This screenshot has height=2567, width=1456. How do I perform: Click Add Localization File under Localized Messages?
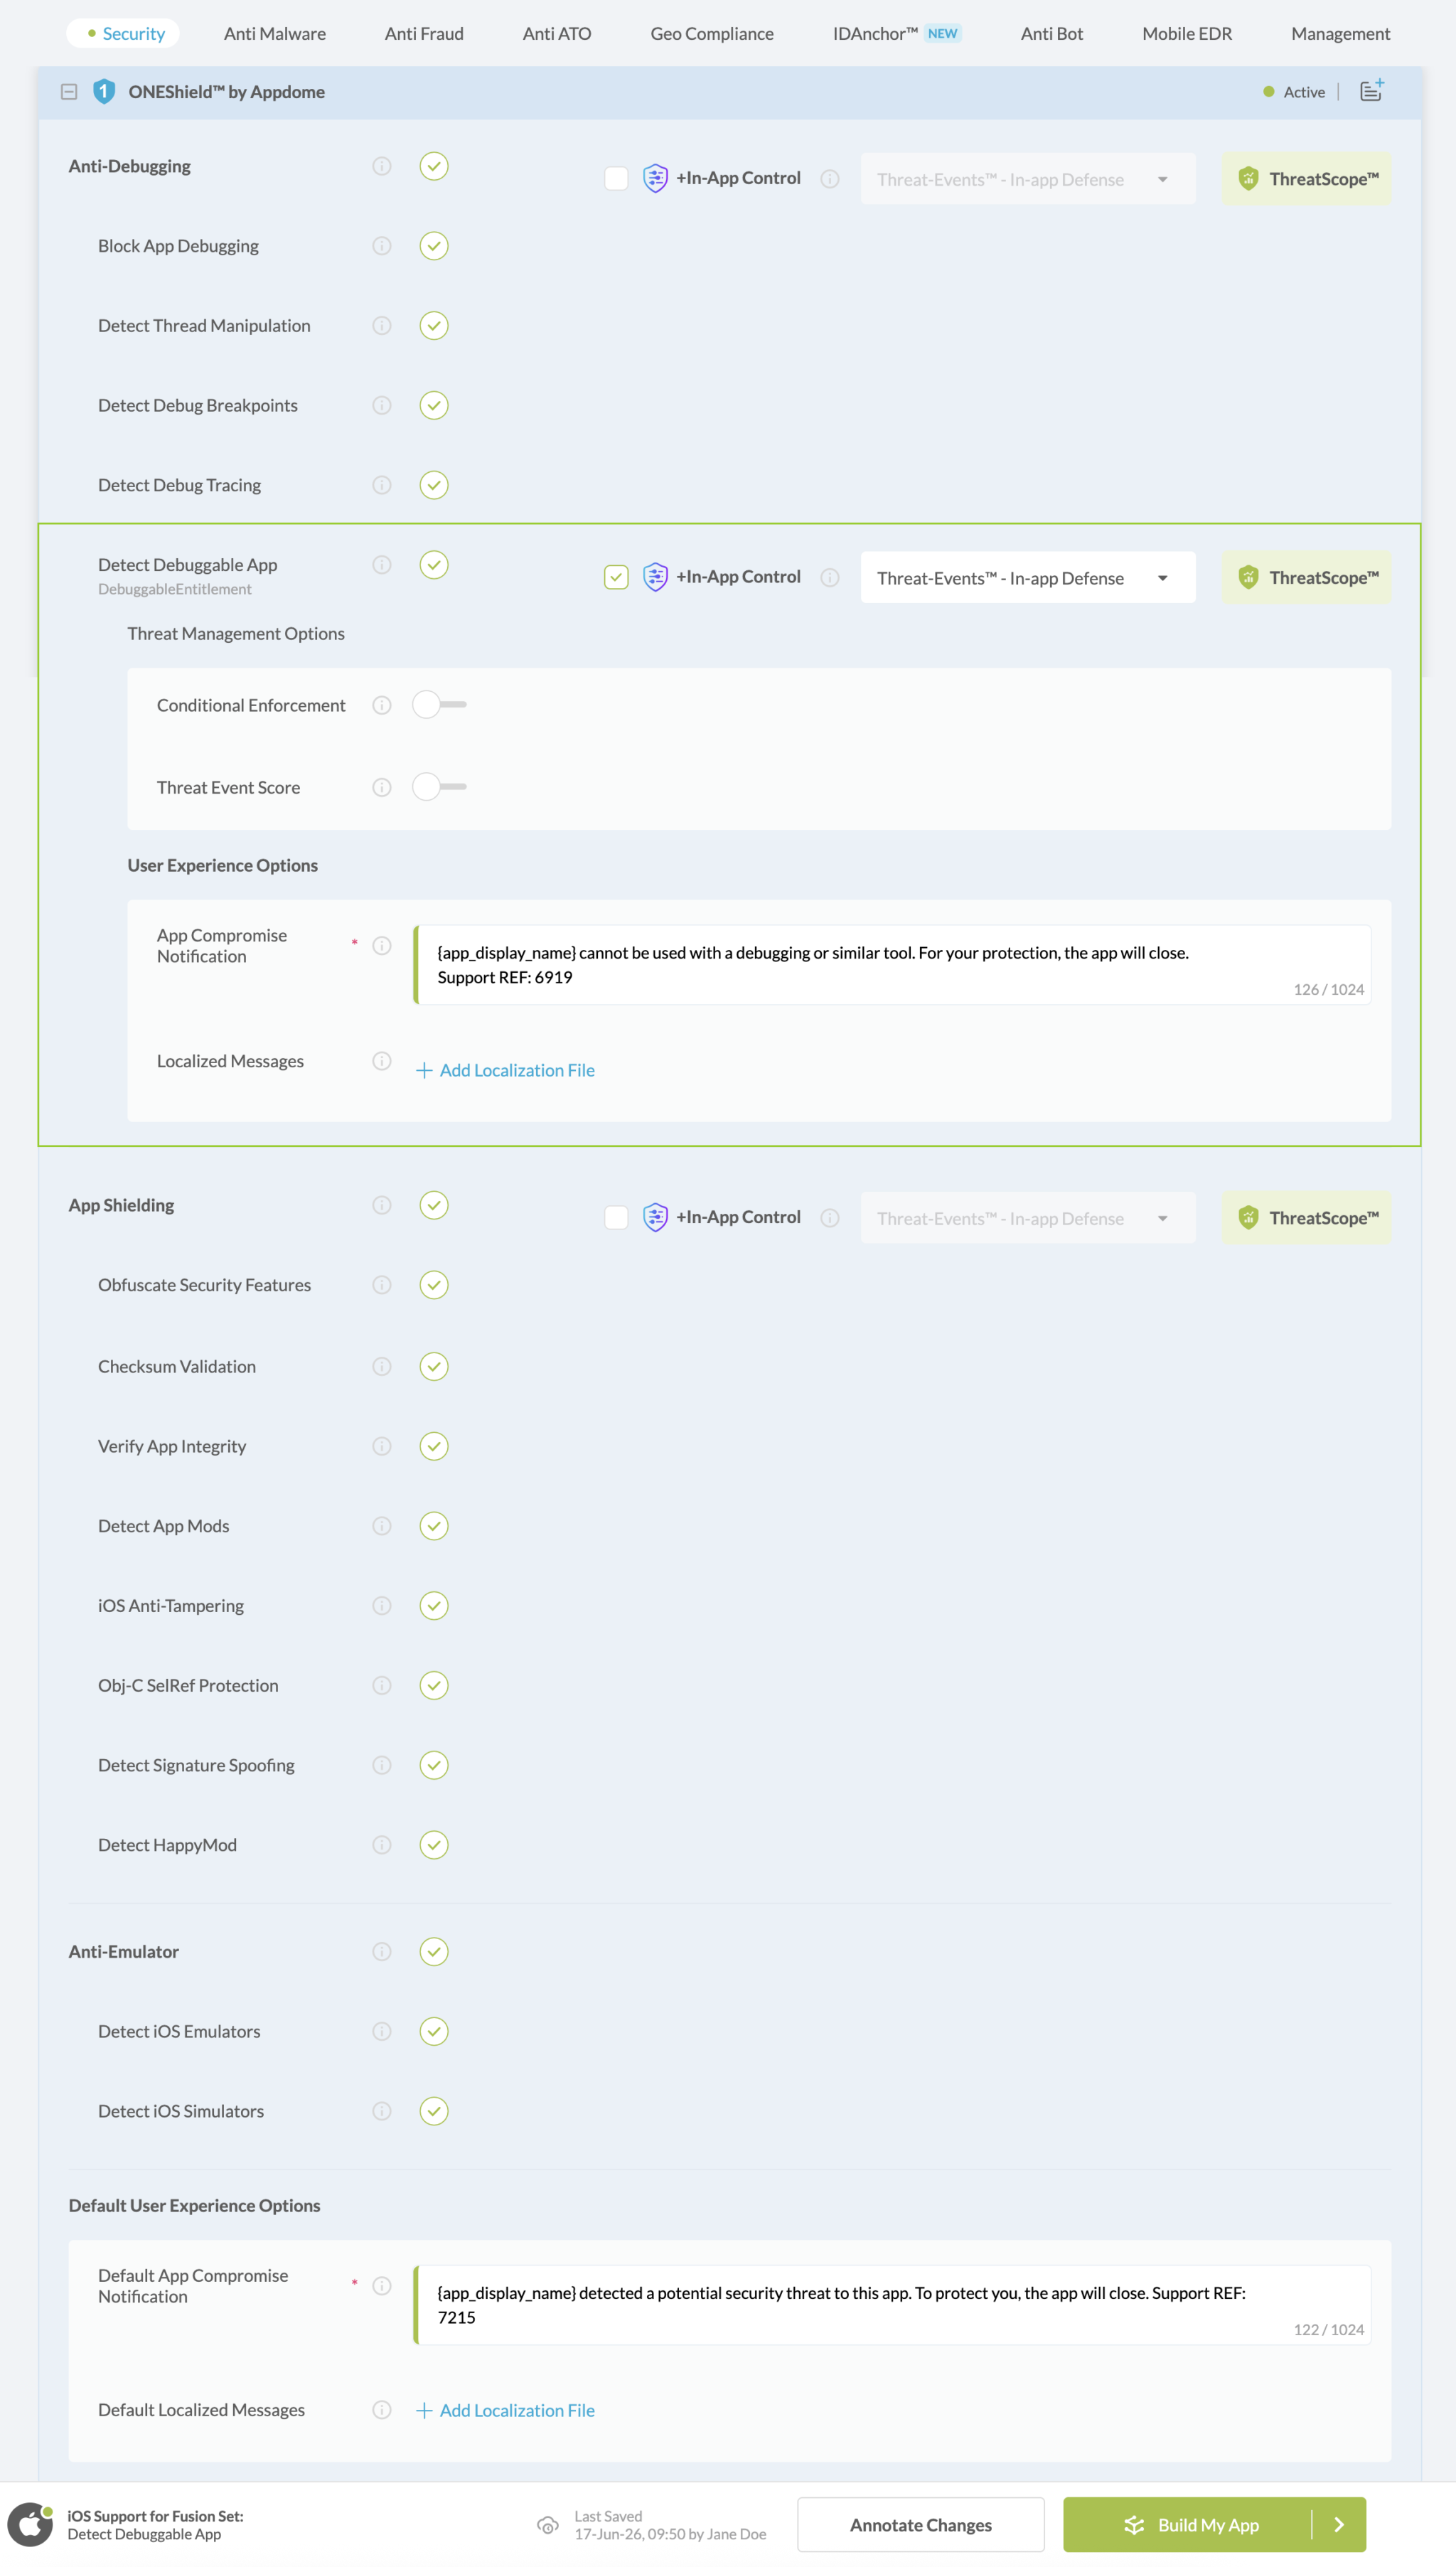tap(505, 1071)
